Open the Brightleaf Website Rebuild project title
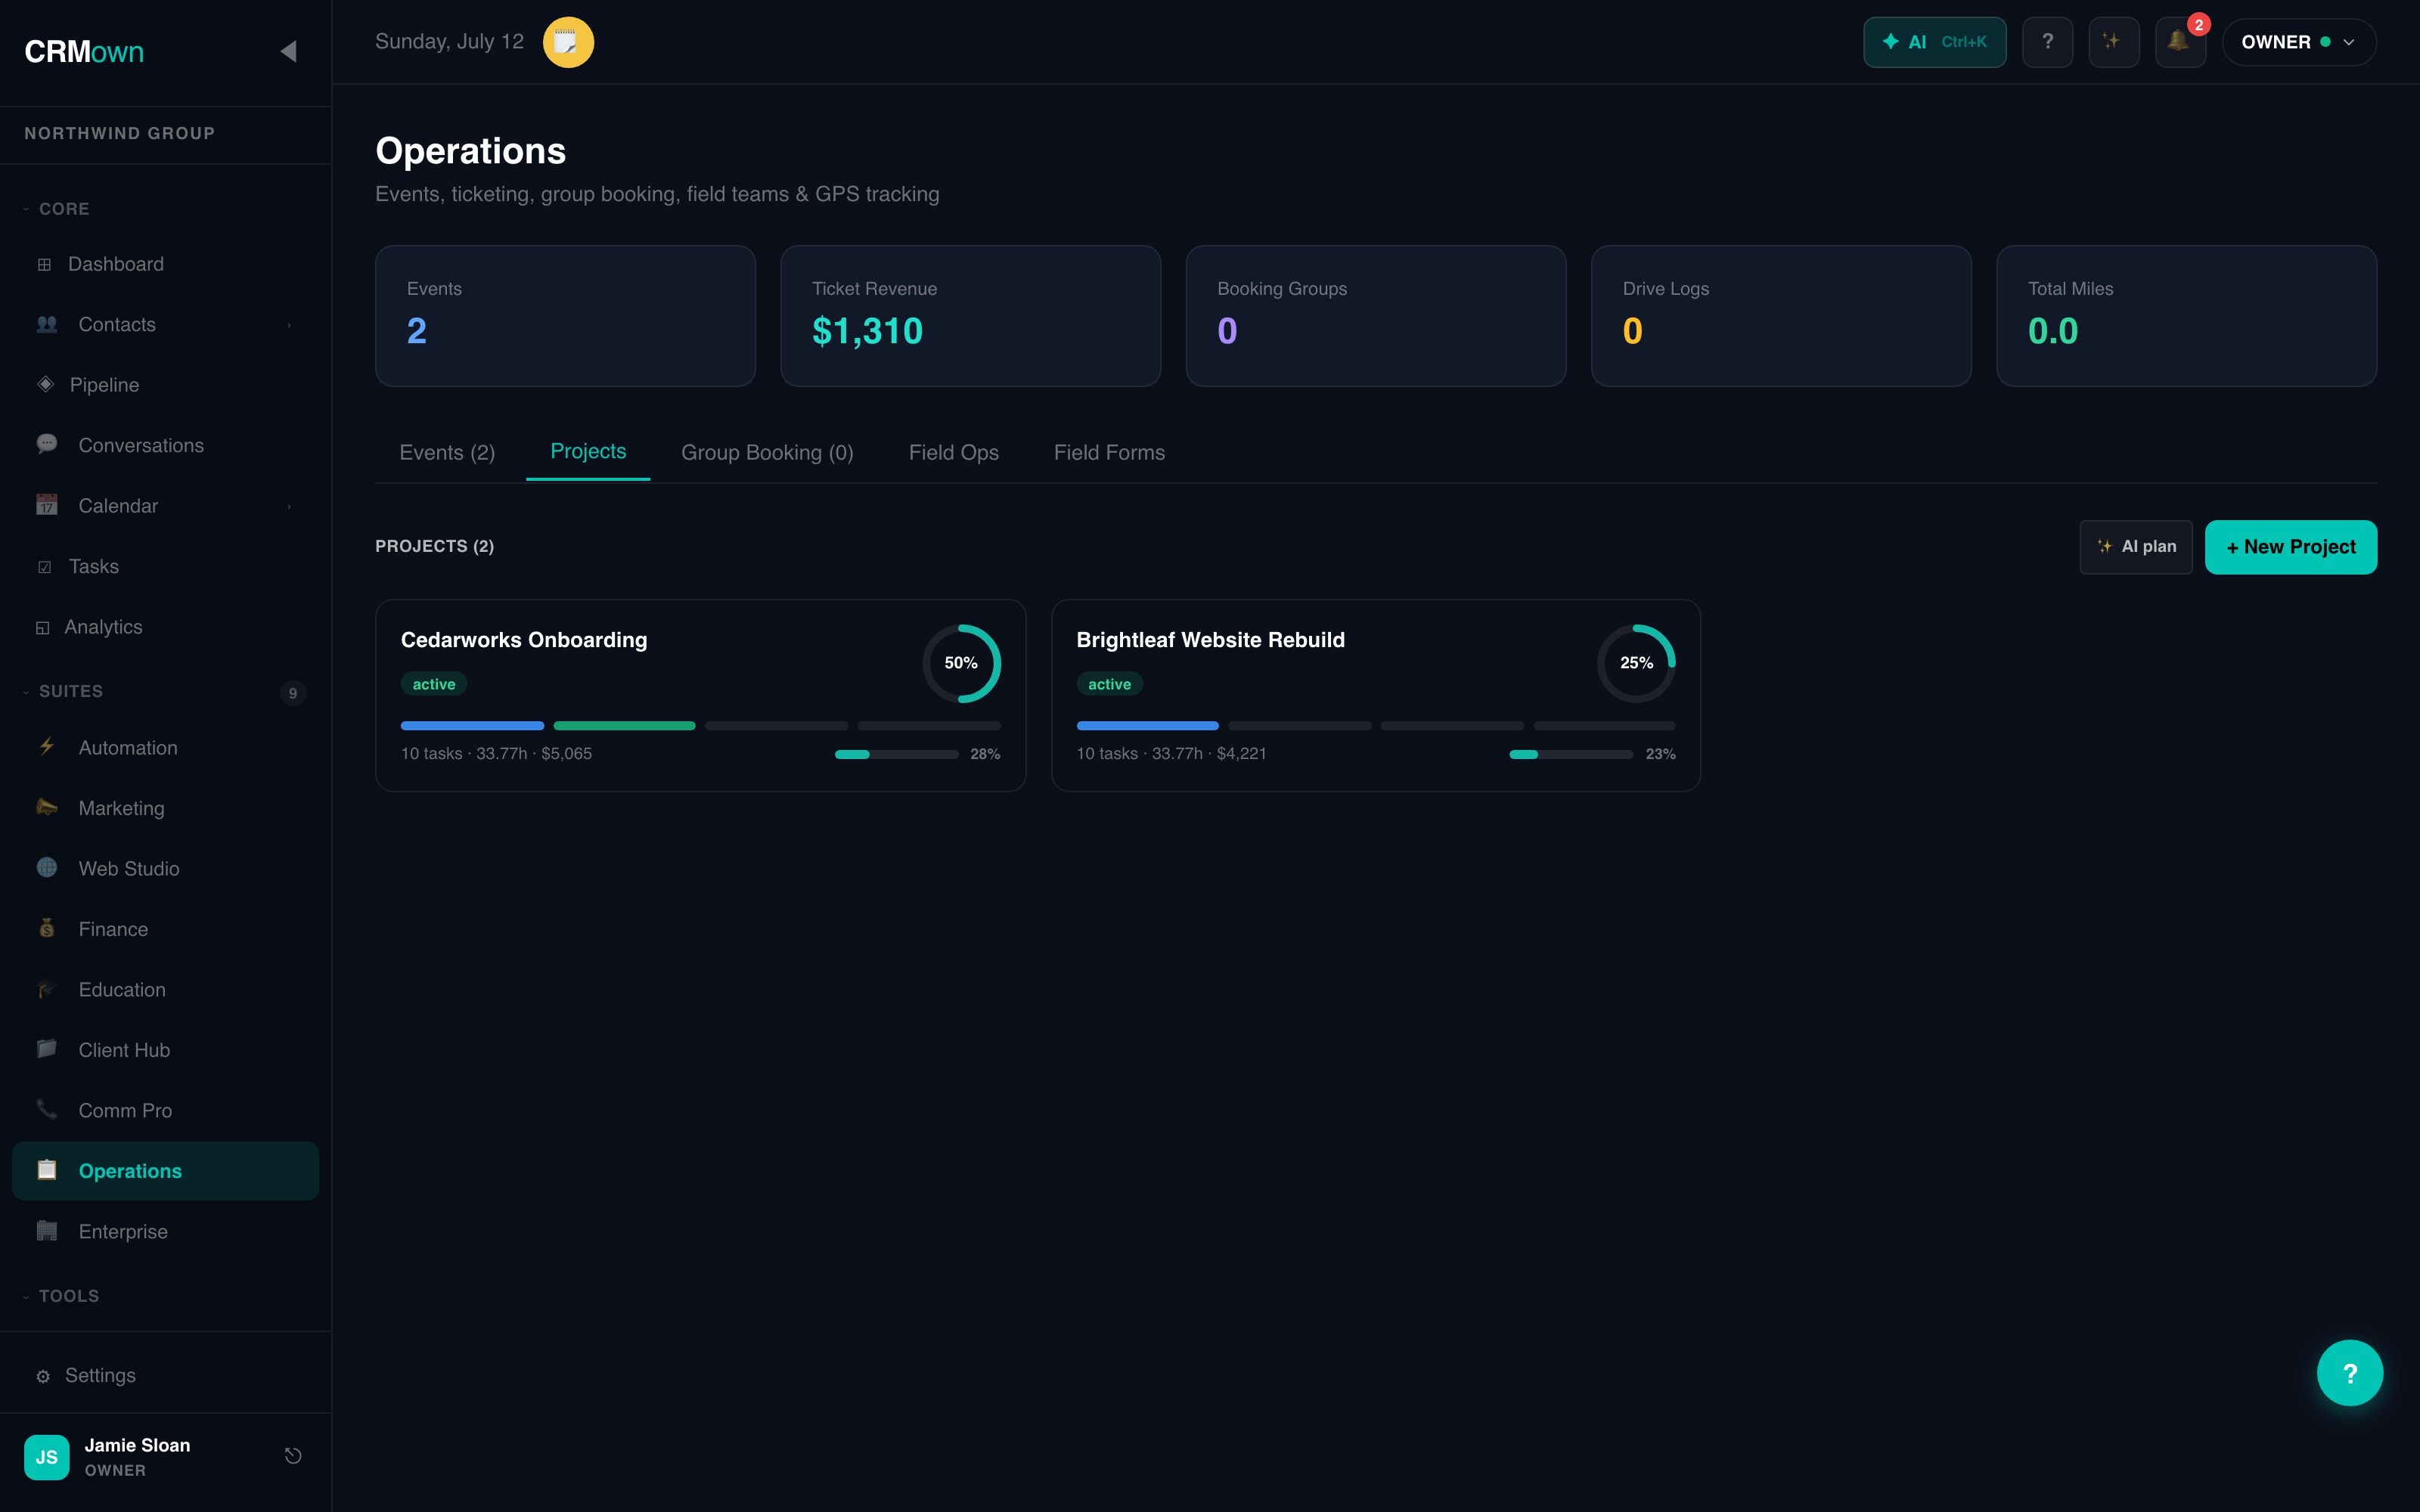Screen dimensions: 2420x1512 point(1210,639)
